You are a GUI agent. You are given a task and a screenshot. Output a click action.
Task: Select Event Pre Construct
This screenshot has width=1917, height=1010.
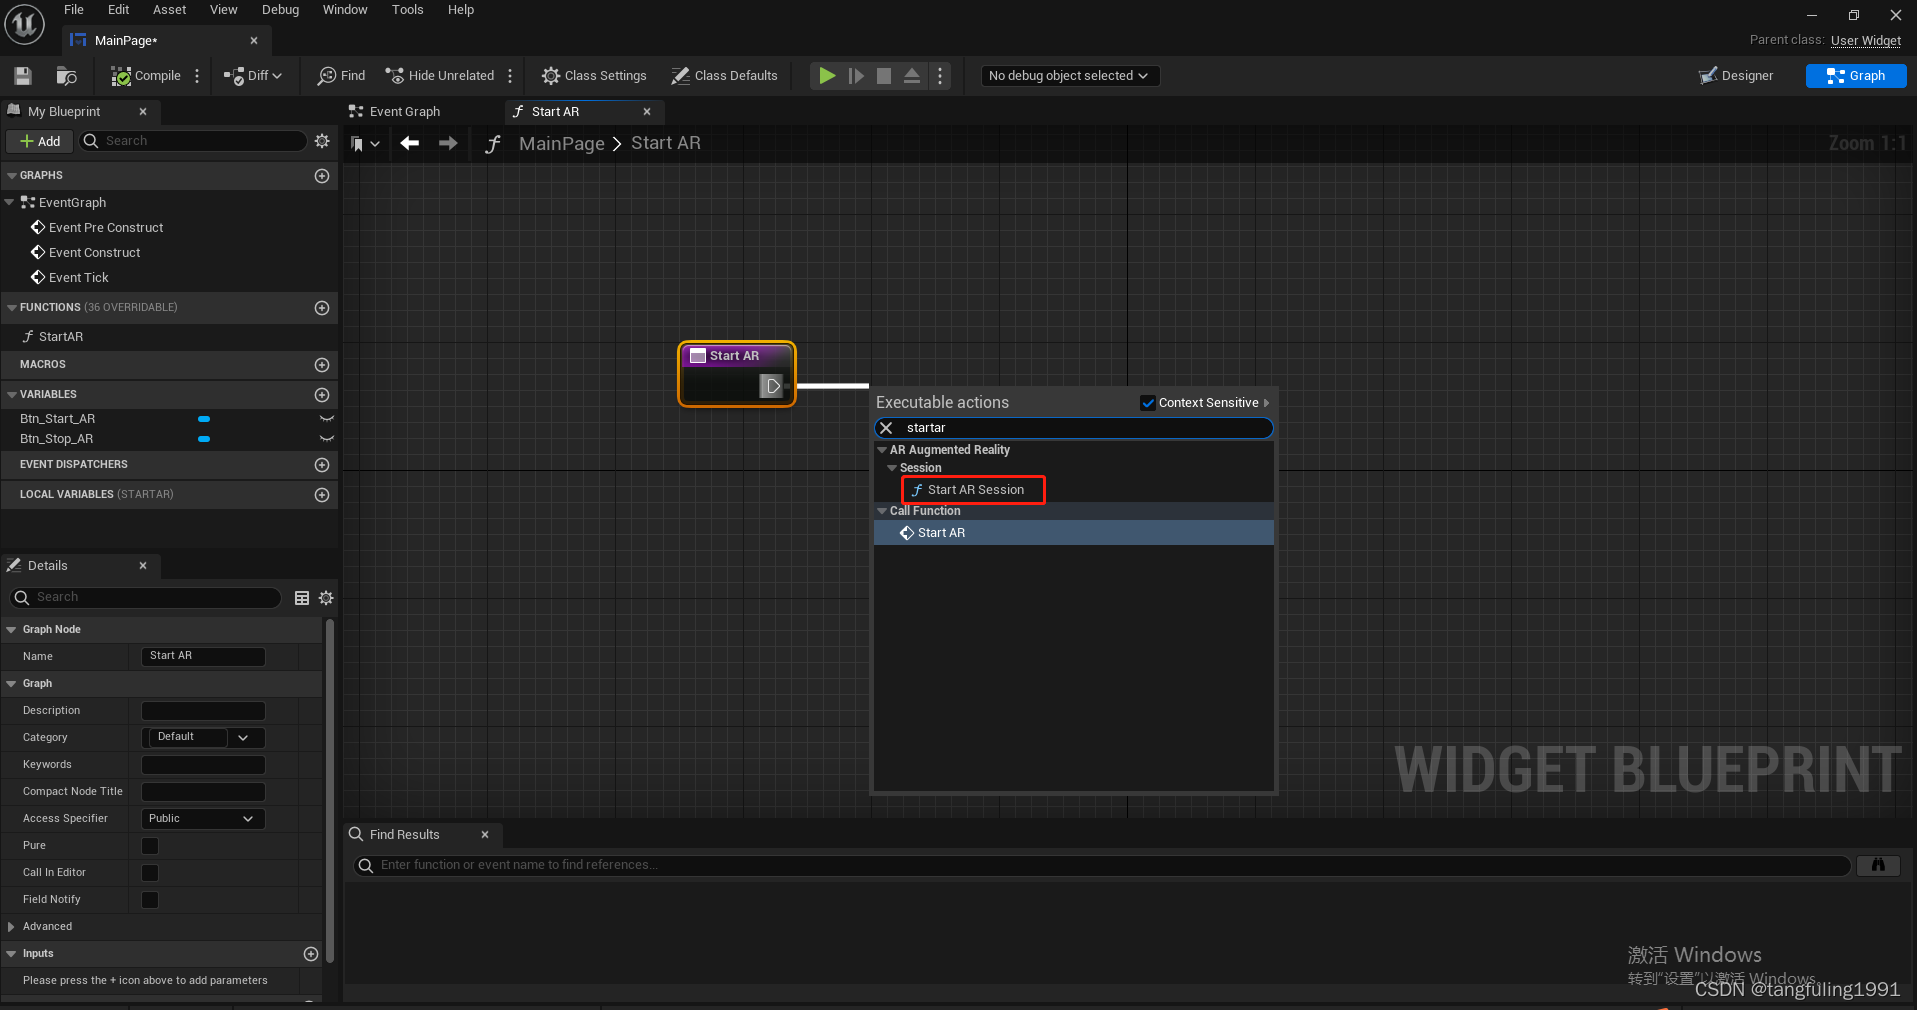pos(106,228)
